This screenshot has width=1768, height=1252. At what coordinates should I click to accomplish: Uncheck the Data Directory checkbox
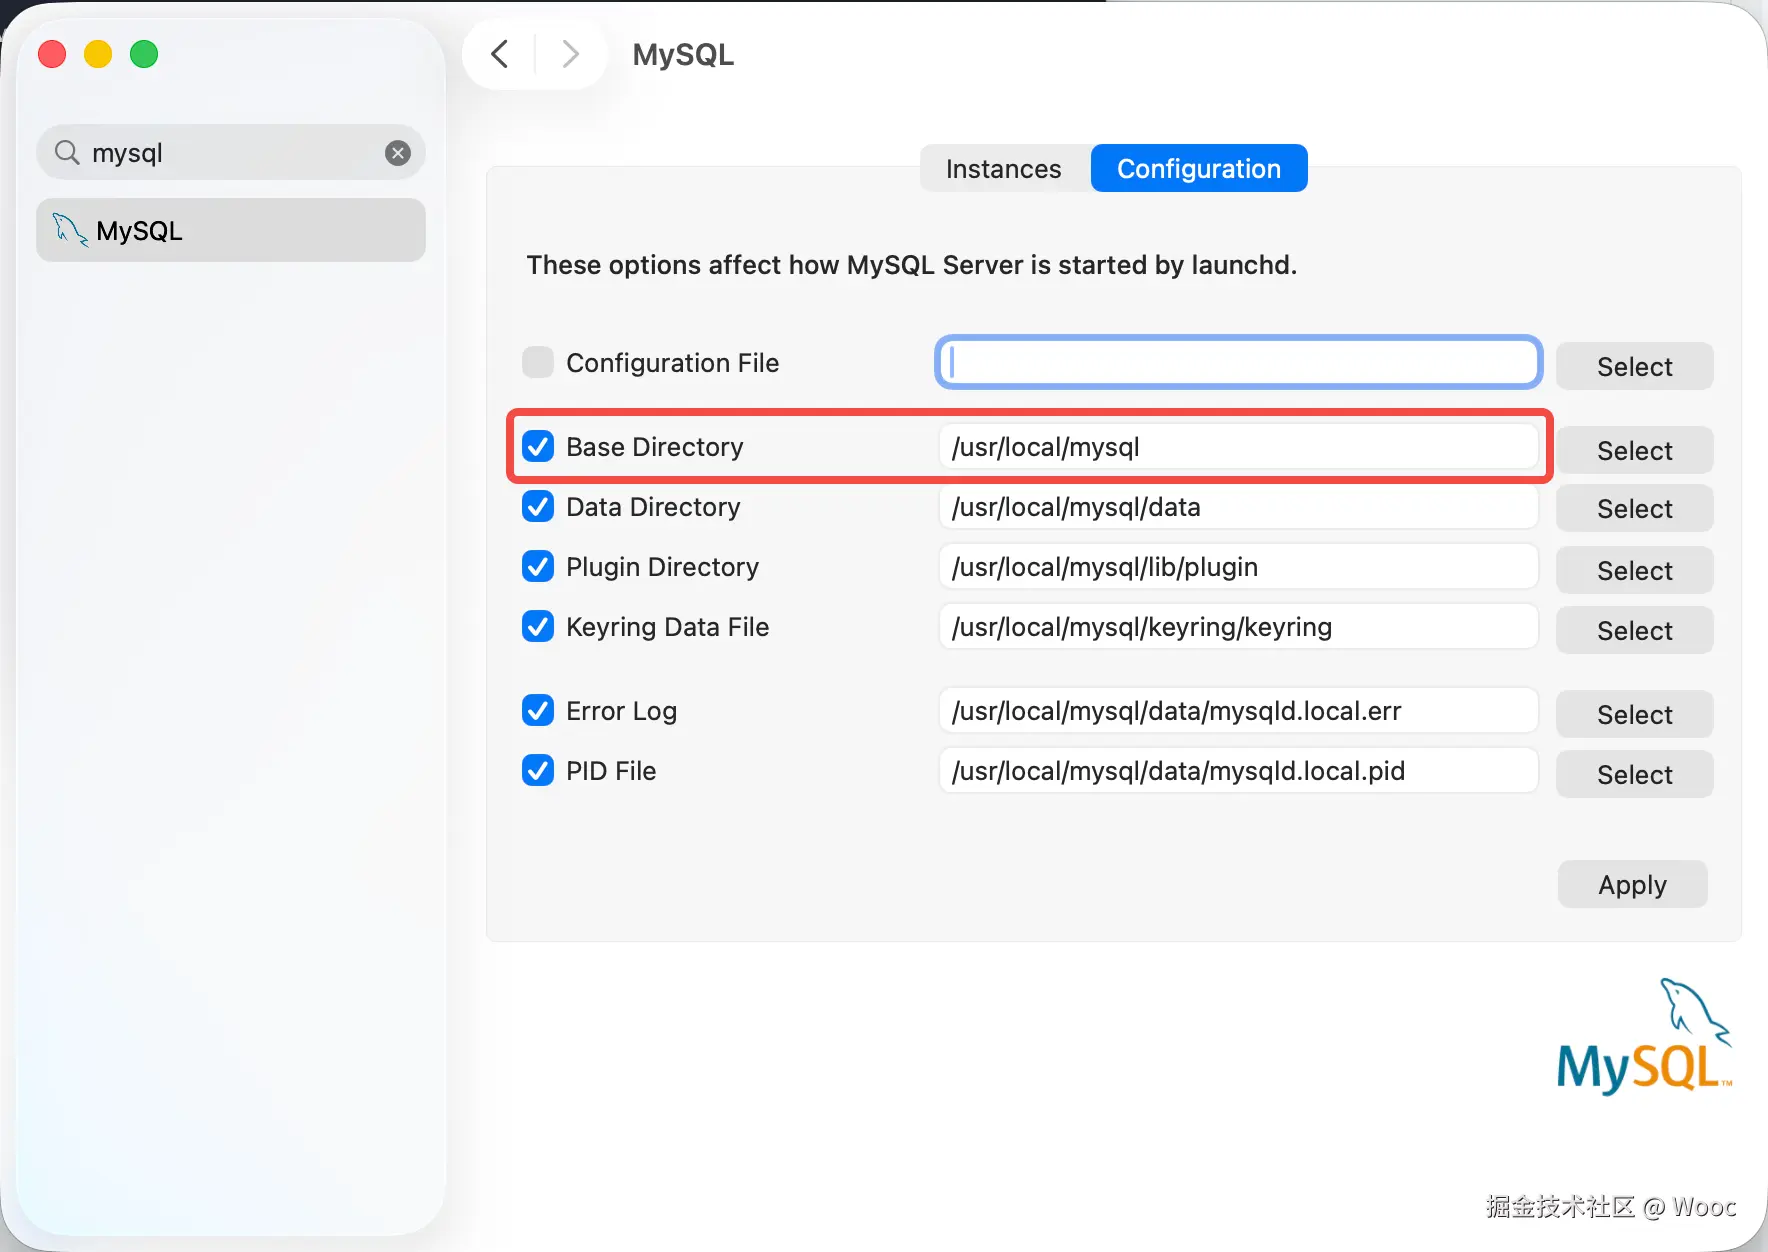[x=538, y=506]
